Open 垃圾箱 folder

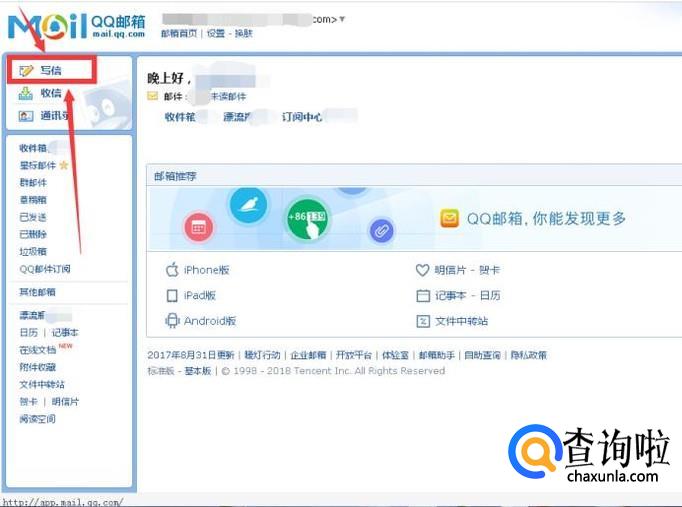tap(33, 251)
